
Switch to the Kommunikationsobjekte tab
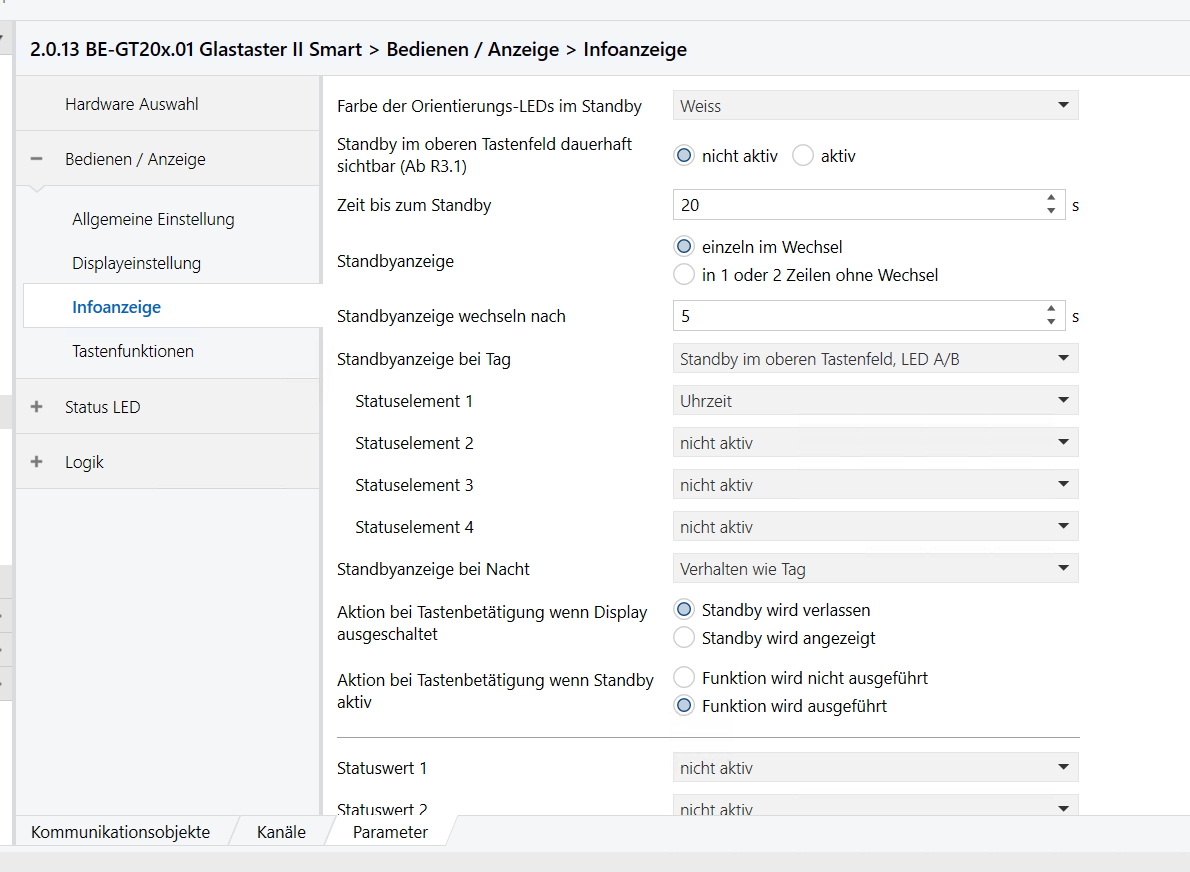[120, 832]
